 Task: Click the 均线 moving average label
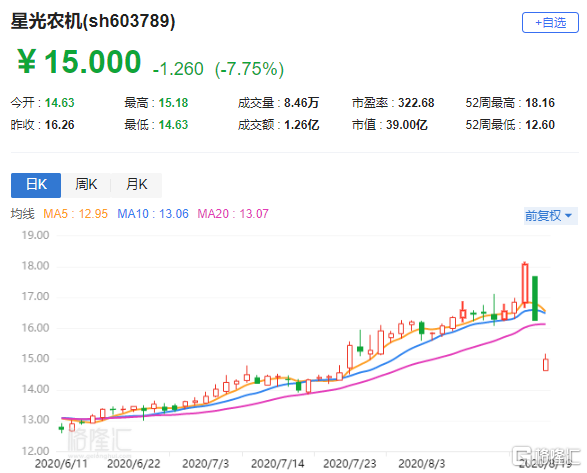point(22,214)
